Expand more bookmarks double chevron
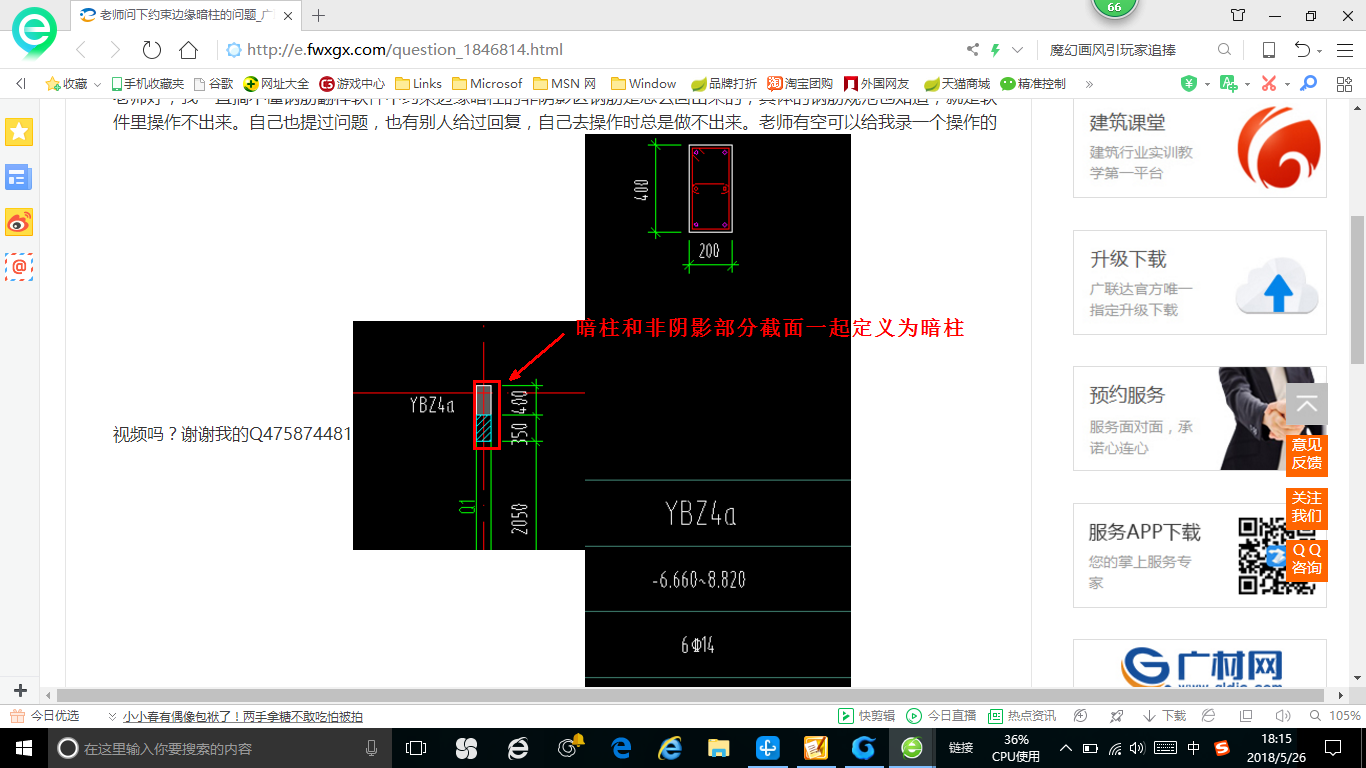Image resolution: width=1366 pixels, height=768 pixels. [1089, 84]
